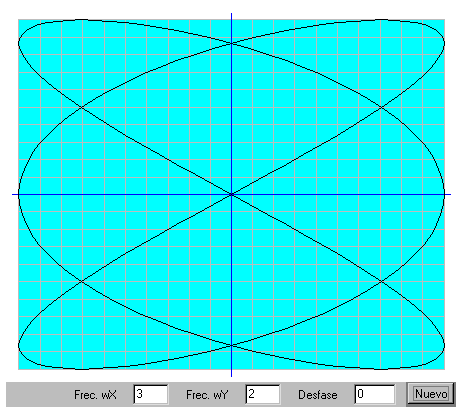Click the upper-right curve self-intersection
The image size is (461, 415).
pos(381,107)
